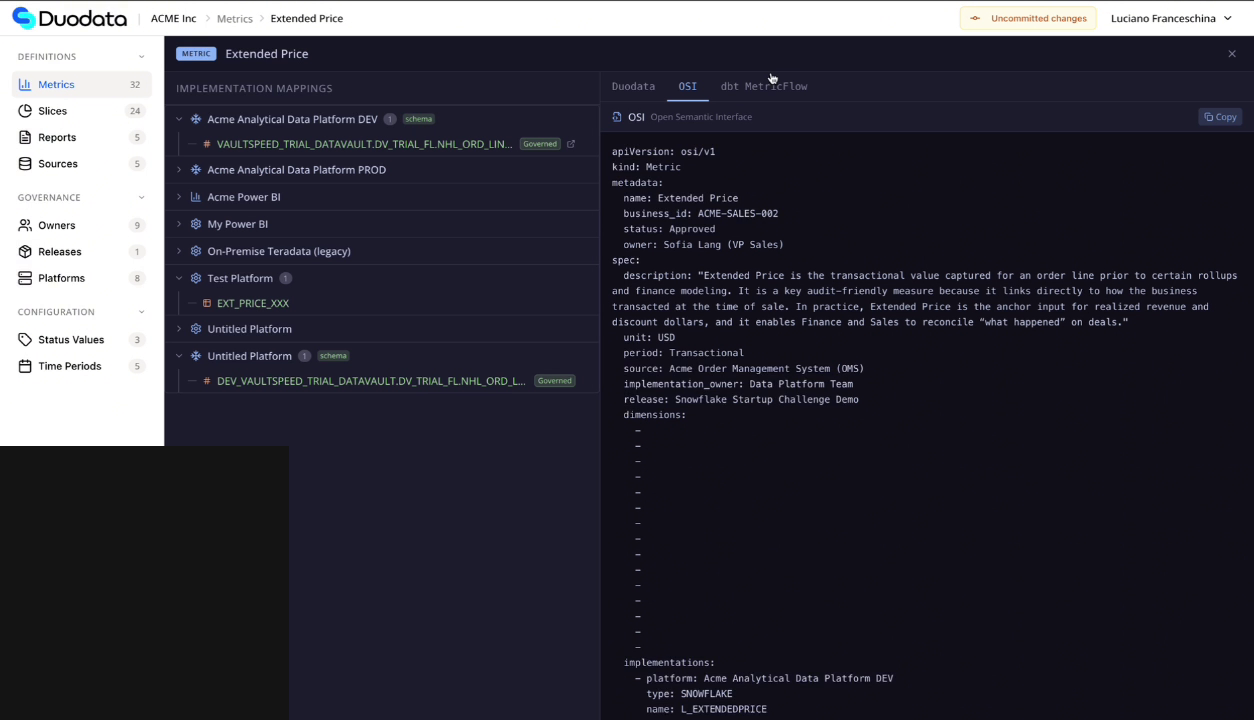Select the Platforms icon in the sidebar
Viewport: 1254px width, 720px height.
click(x=27, y=278)
